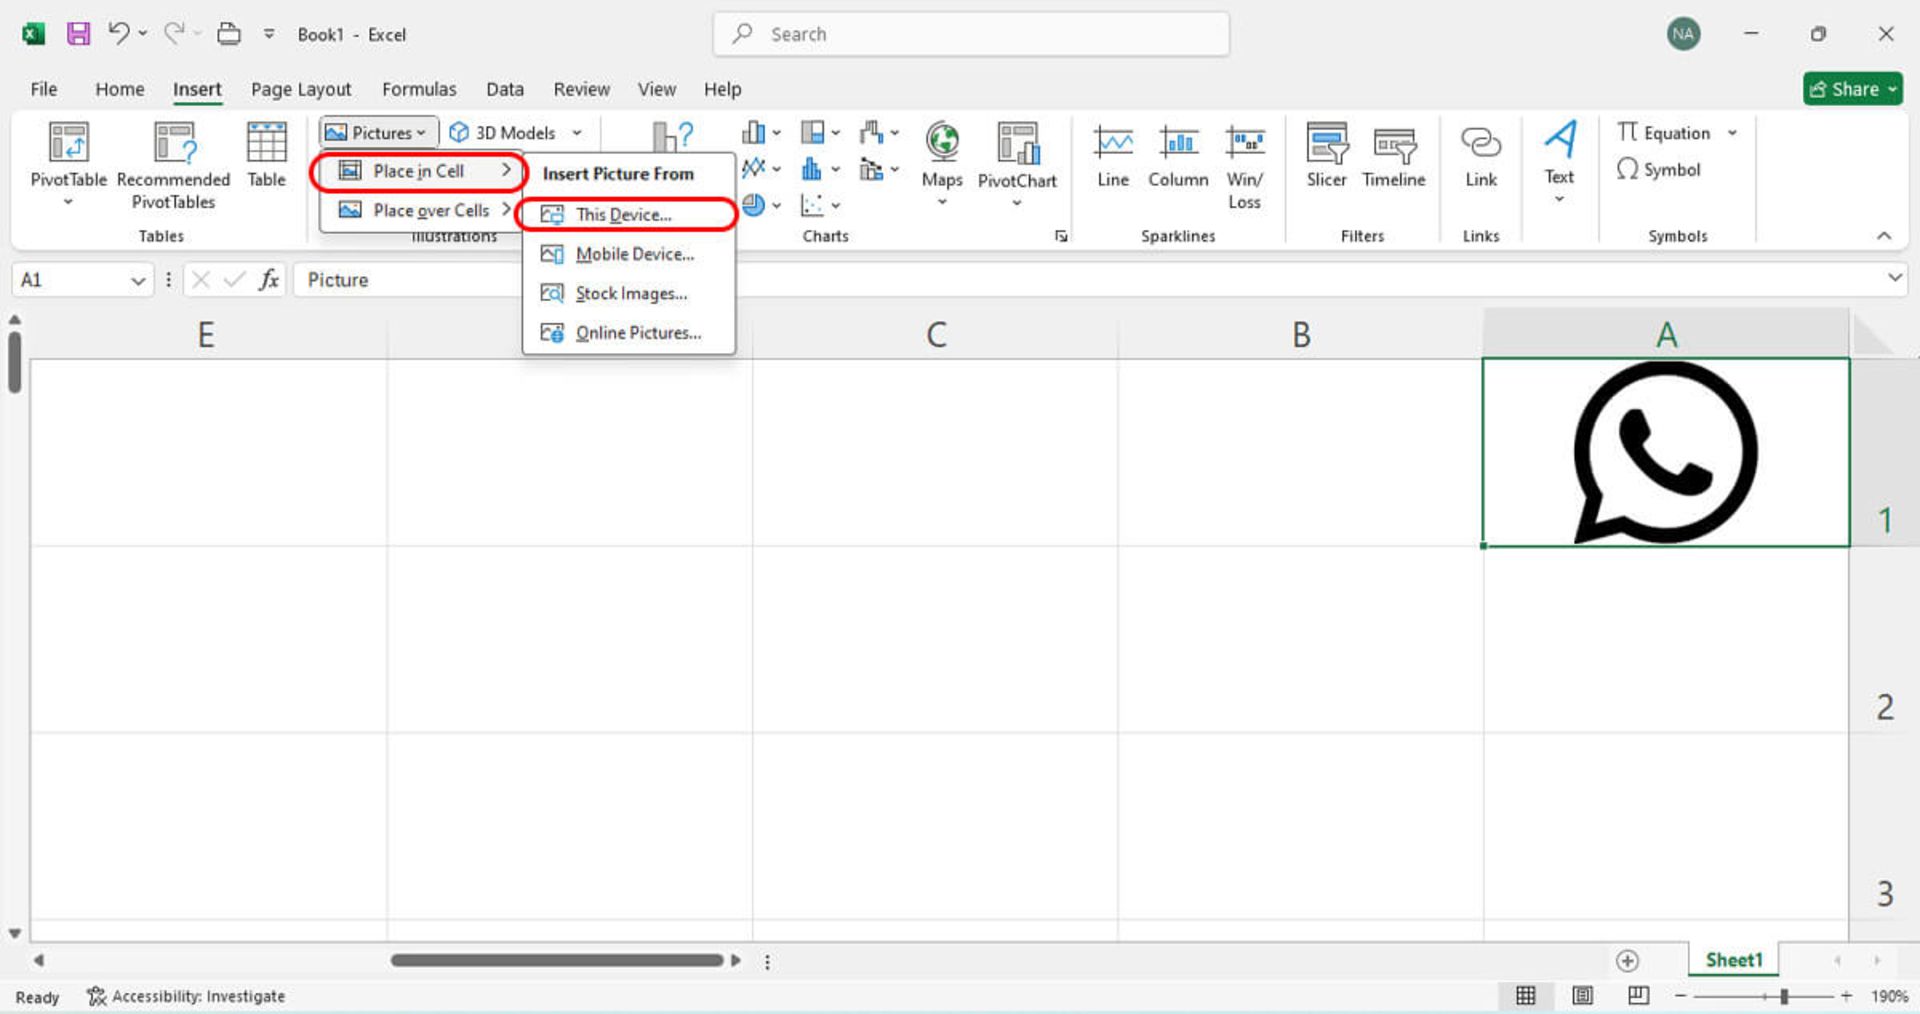Click the Symbol icon
This screenshot has height=1014, width=1920.
1627,169
